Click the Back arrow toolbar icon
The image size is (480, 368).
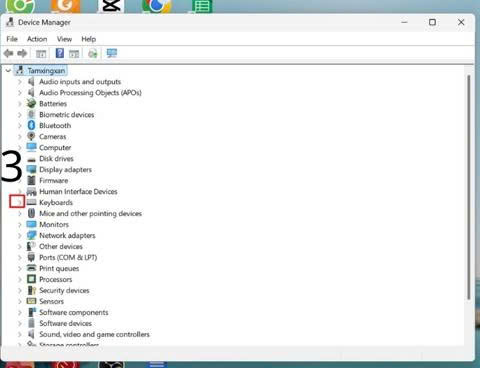coord(8,53)
